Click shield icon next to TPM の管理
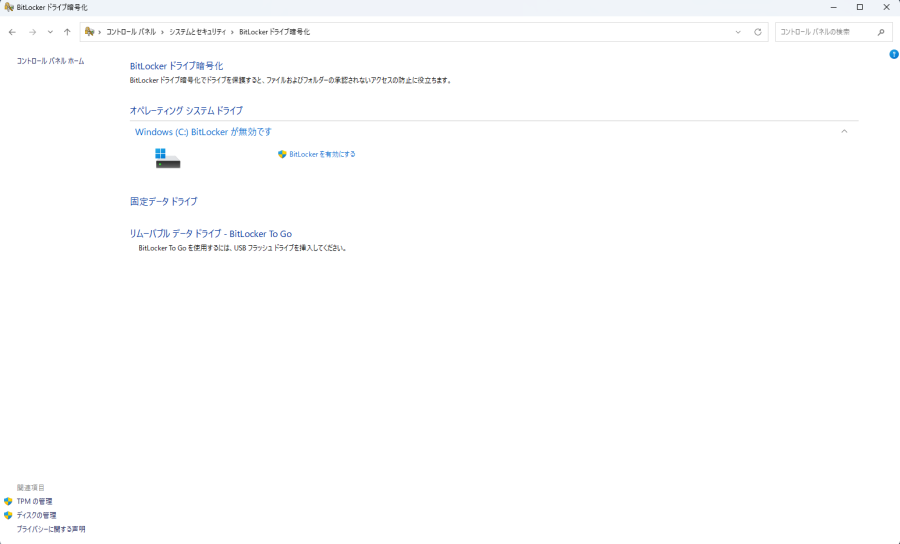900x544 pixels. 8,502
